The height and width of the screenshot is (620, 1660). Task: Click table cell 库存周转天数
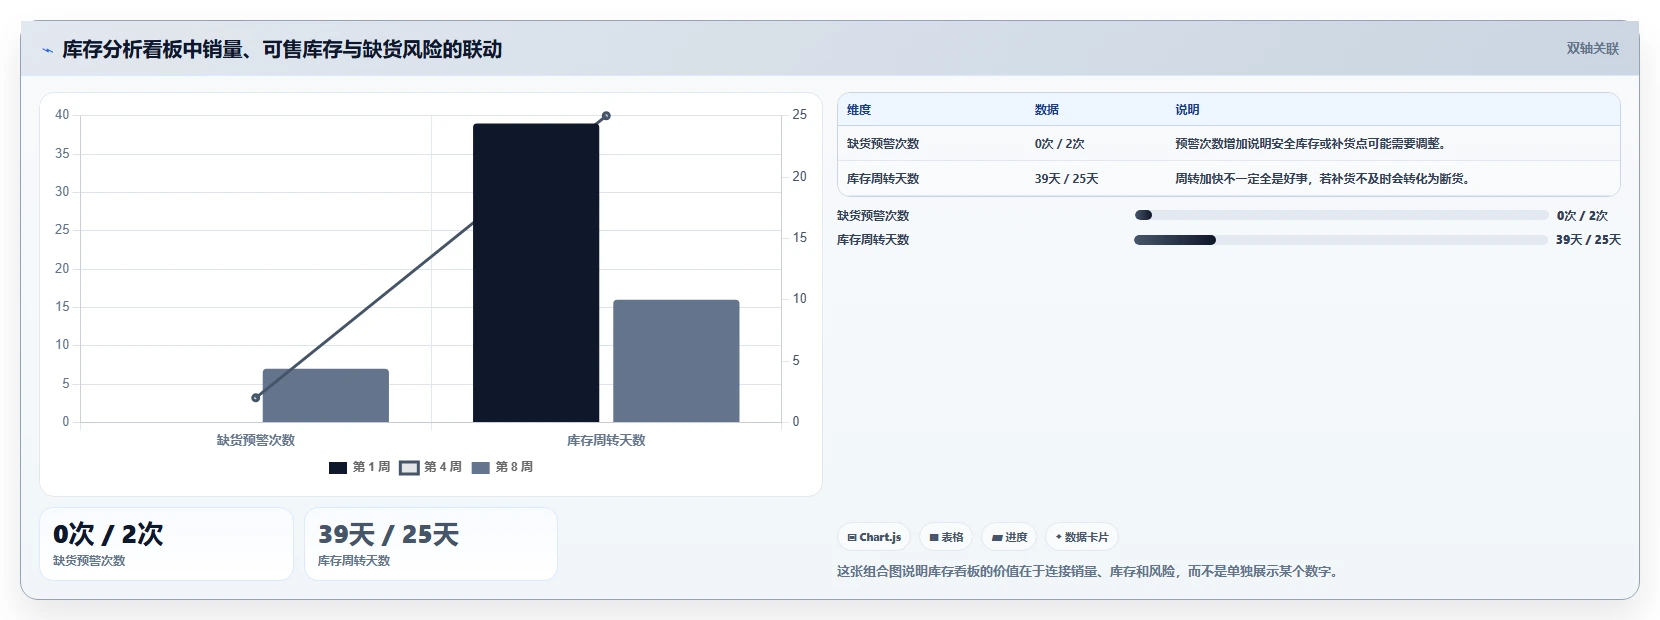[x=883, y=179]
